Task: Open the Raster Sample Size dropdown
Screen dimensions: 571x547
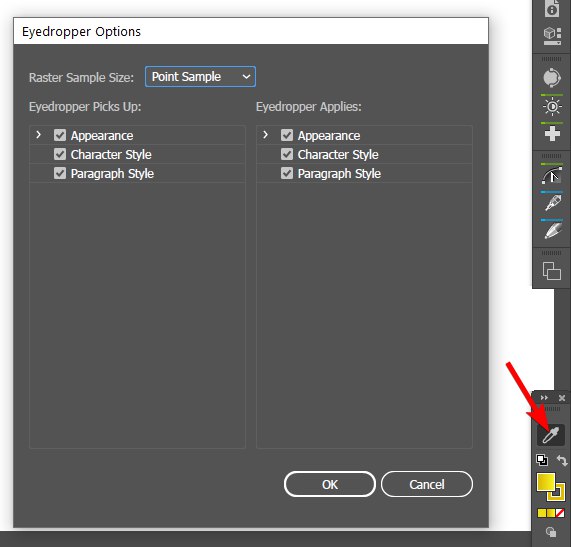Action: 200,76
